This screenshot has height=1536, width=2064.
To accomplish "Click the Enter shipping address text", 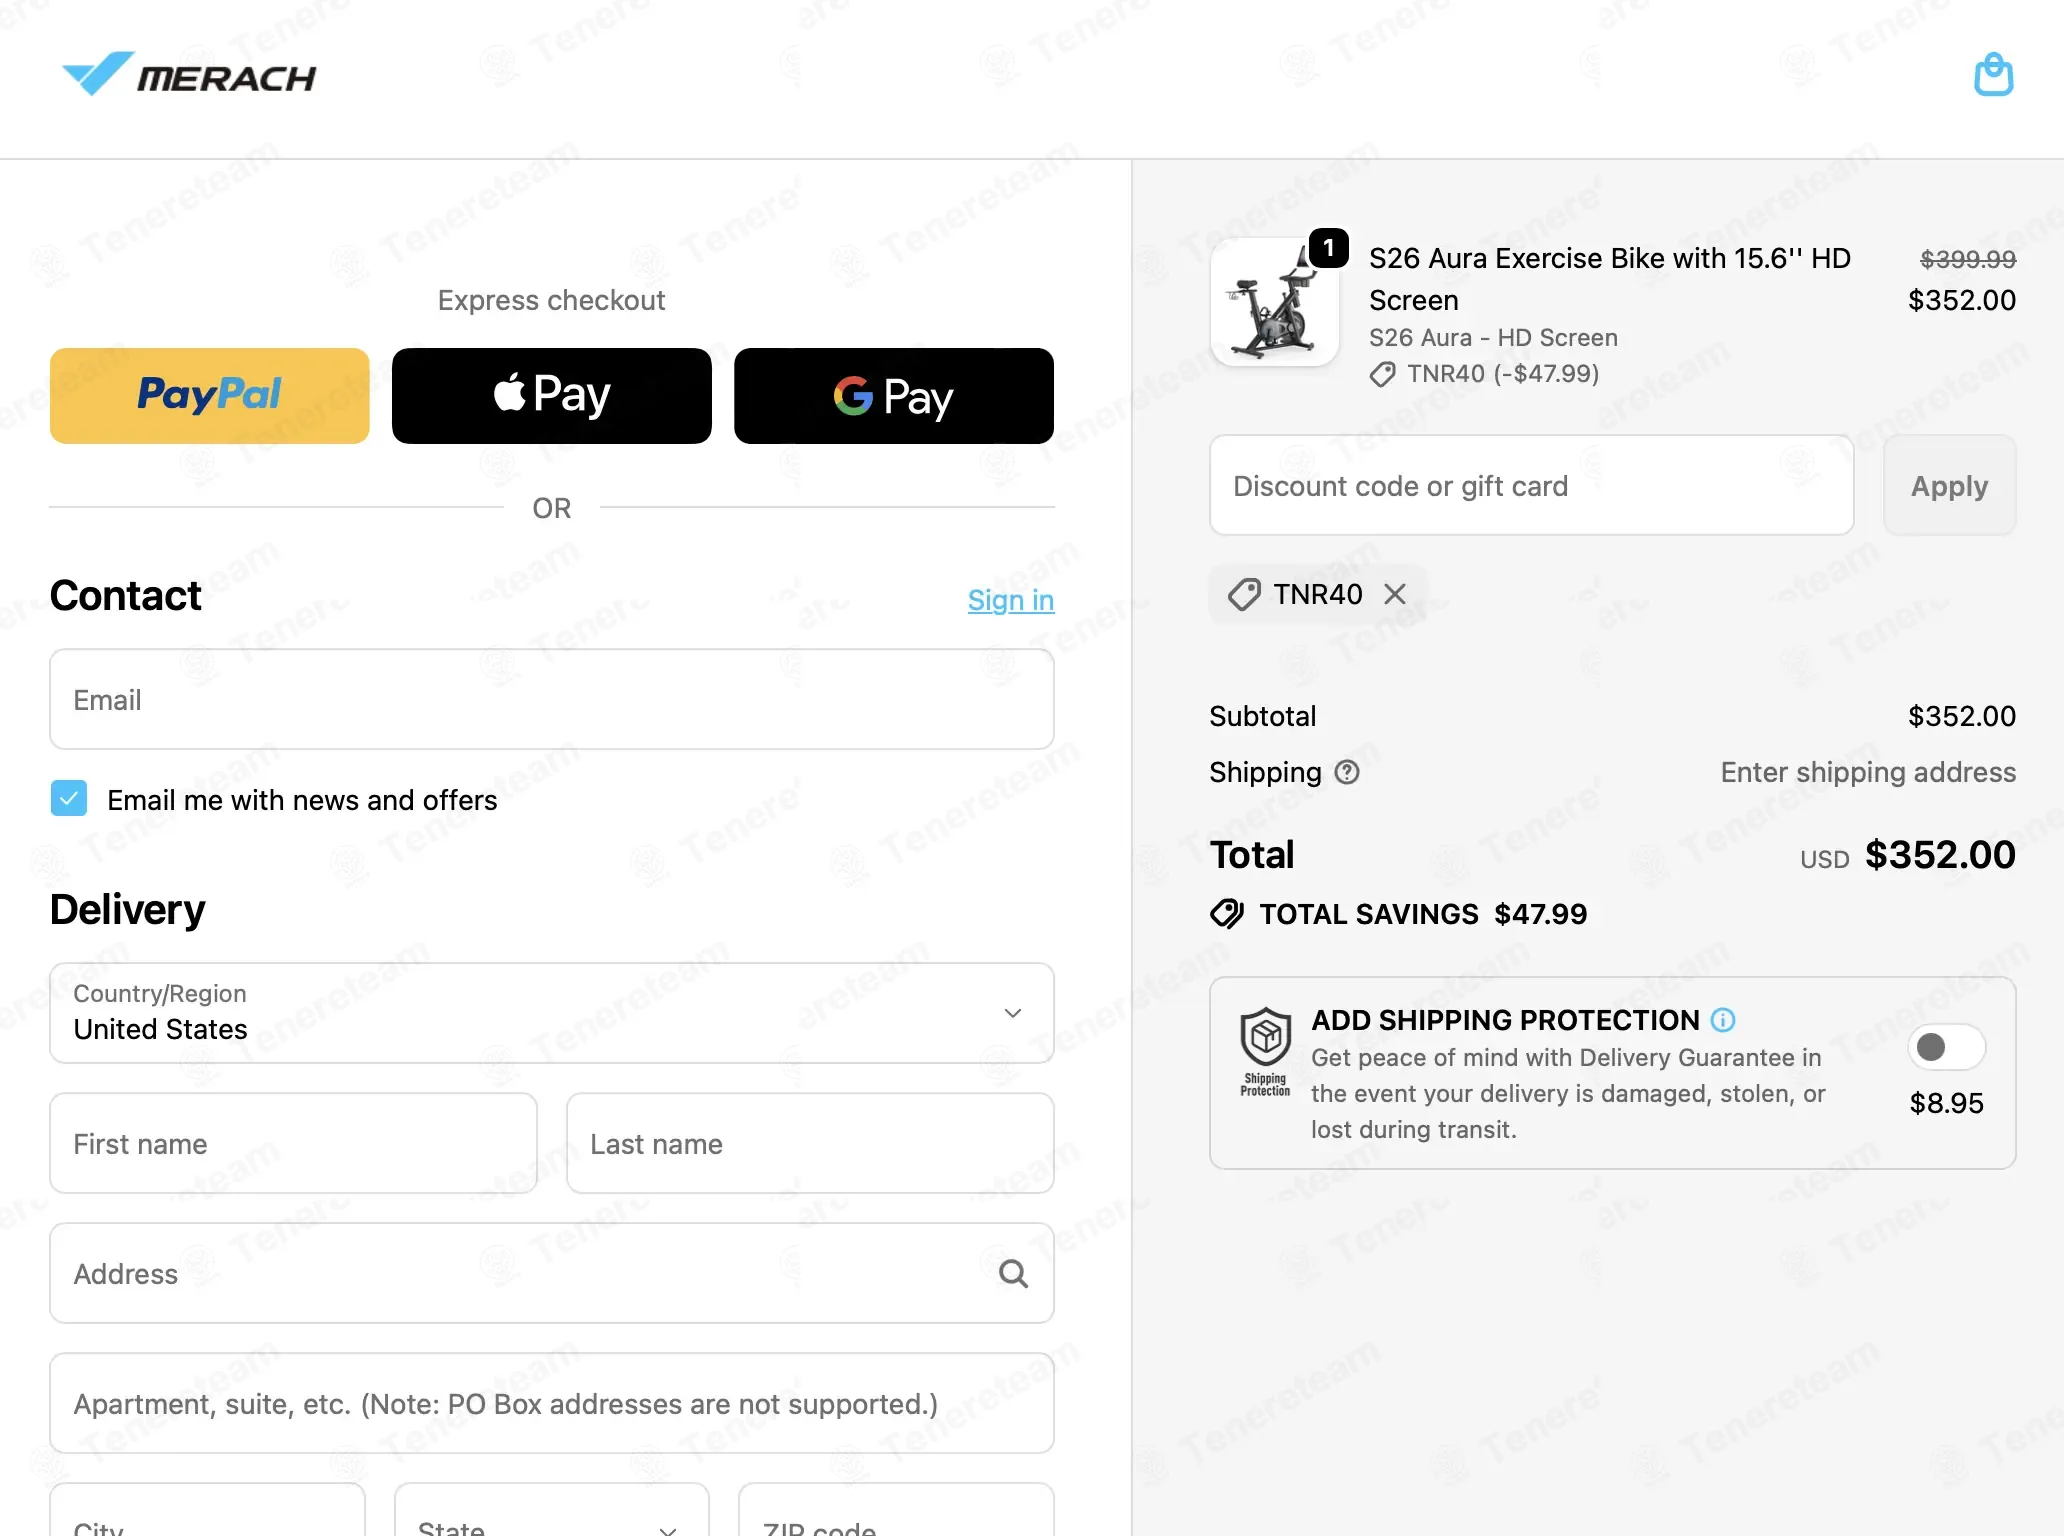I will point(1868,772).
